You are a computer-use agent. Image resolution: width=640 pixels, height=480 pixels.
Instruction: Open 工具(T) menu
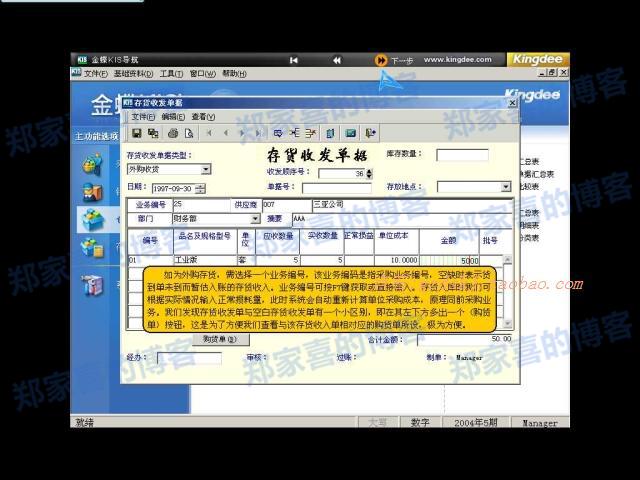(171, 74)
